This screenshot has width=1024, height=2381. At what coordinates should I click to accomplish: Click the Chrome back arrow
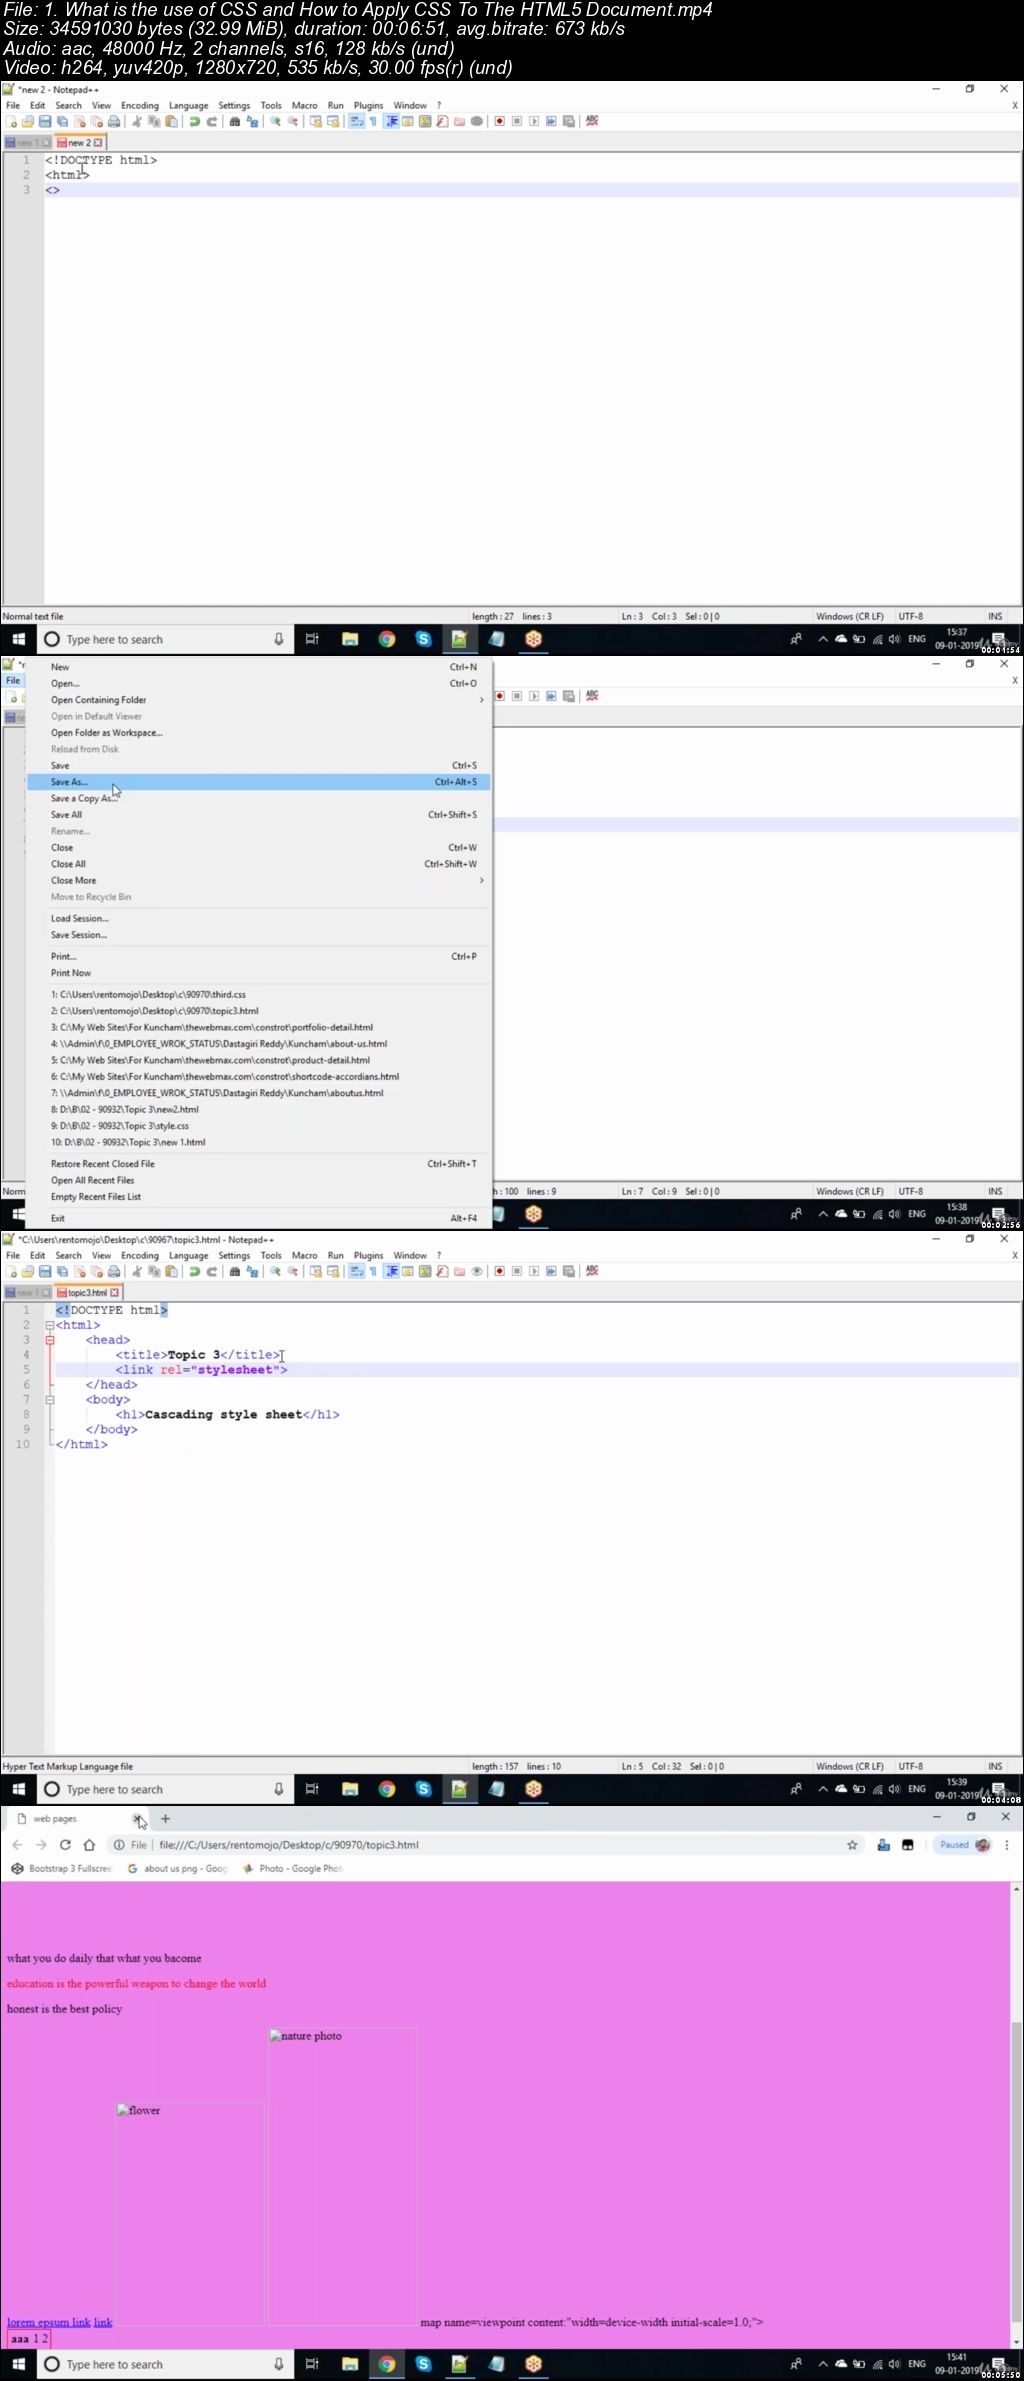[x=17, y=1845]
